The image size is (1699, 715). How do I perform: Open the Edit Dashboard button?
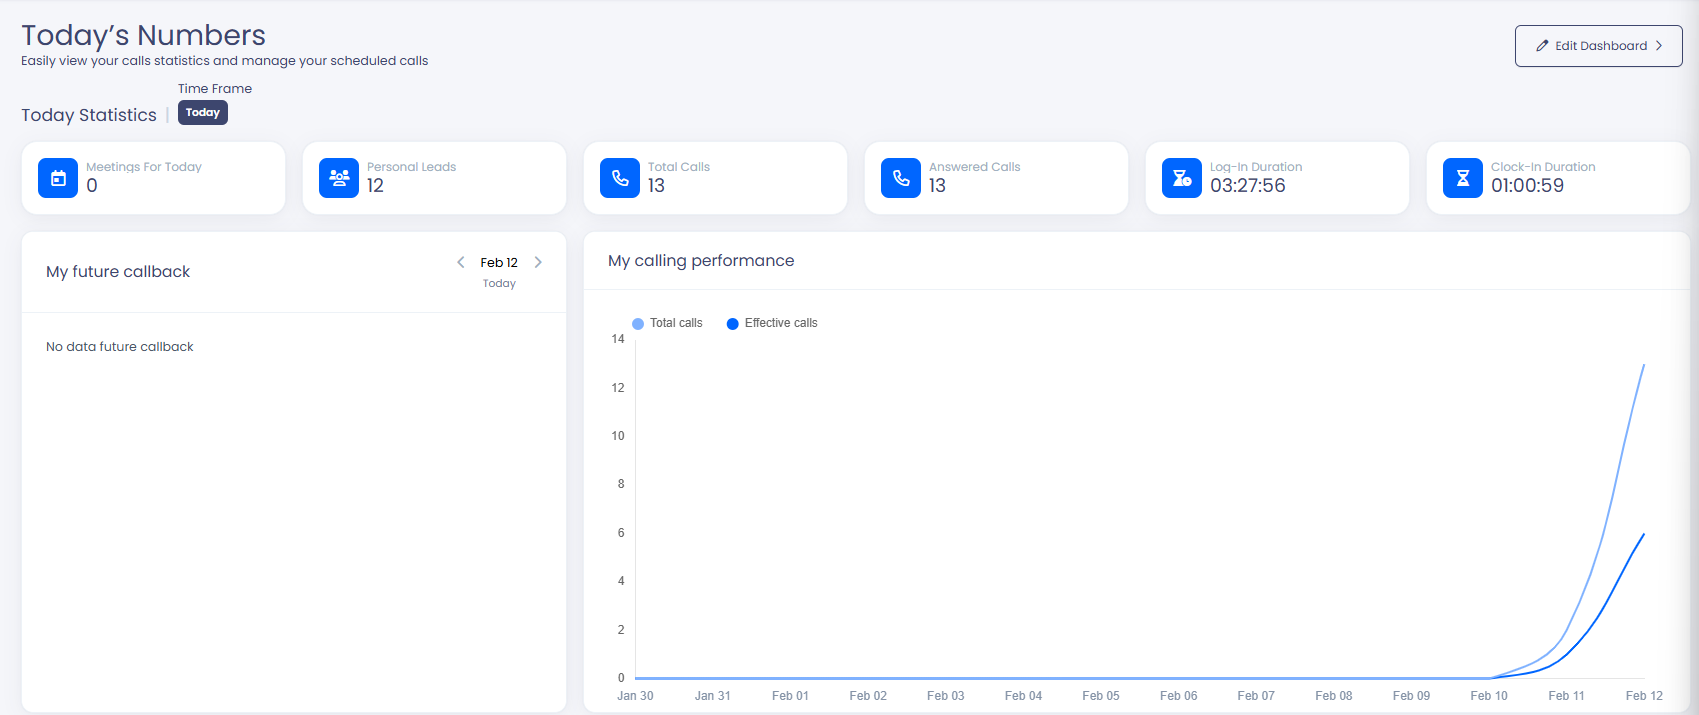pyautogui.click(x=1598, y=46)
